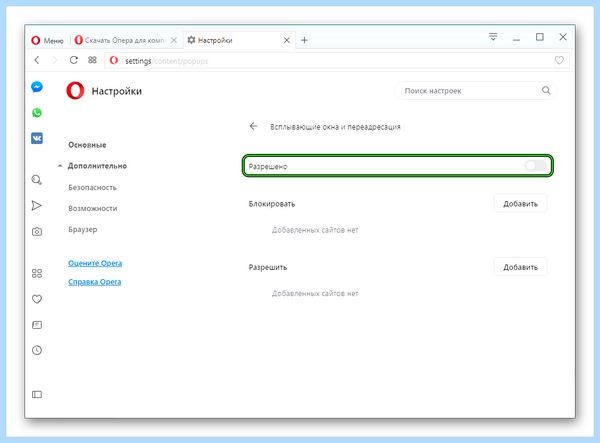This screenshot has width=600, height=443.
Task: Go forward with the toolbar forward arrow
Action: 55,60
